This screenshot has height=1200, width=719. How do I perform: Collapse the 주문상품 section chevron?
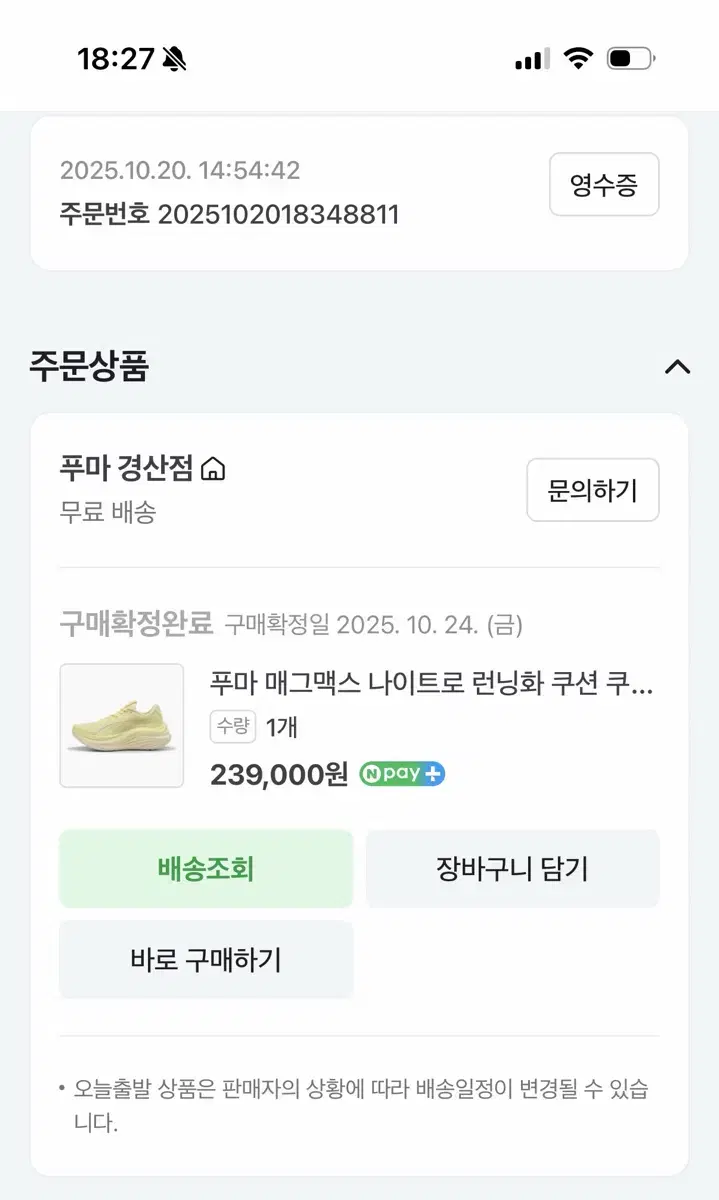point(677,367)
